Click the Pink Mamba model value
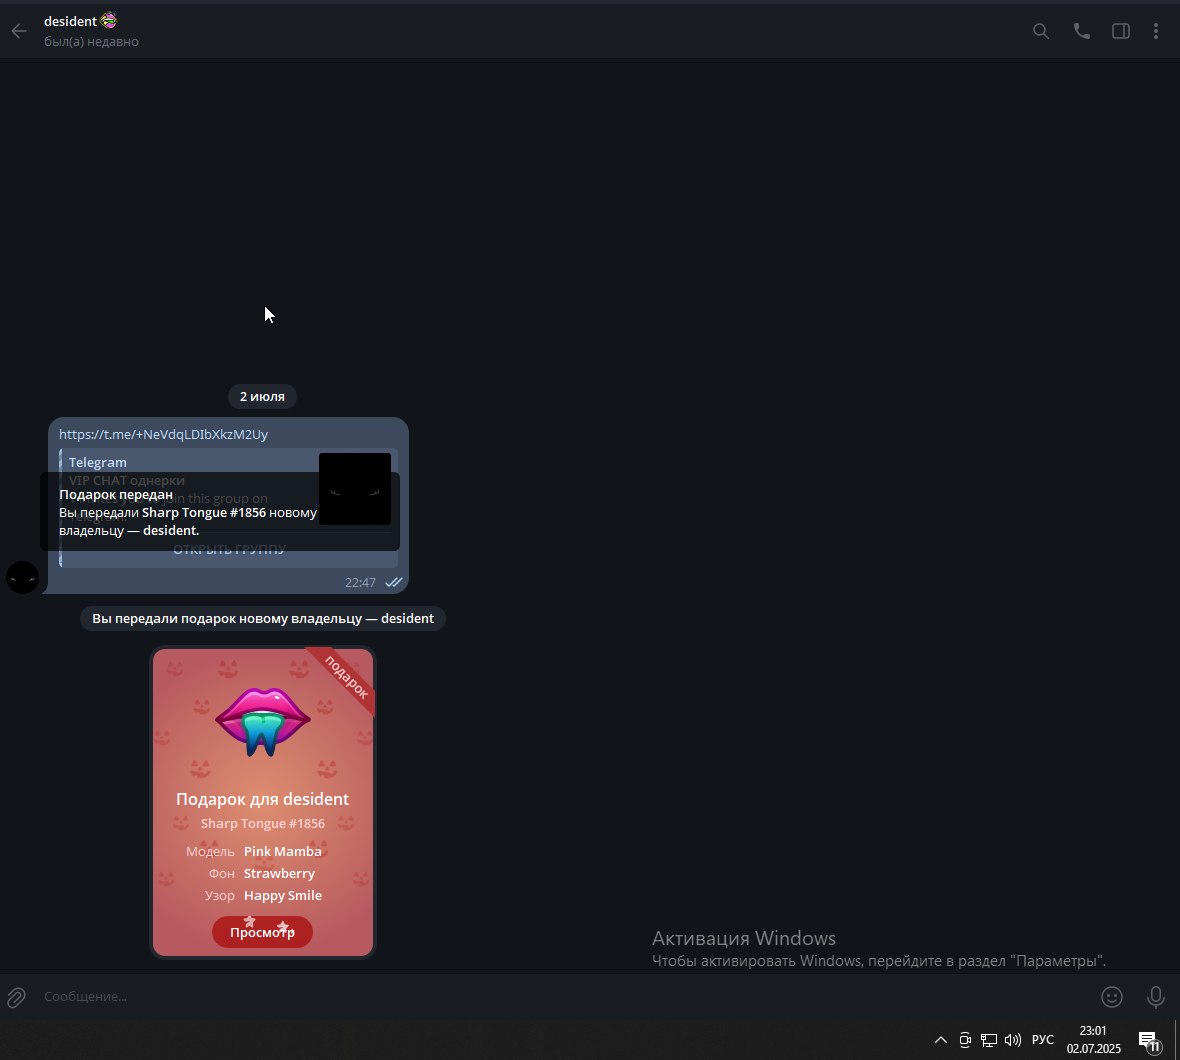This screenshot has height=1060, width=1180. [282, 851]
